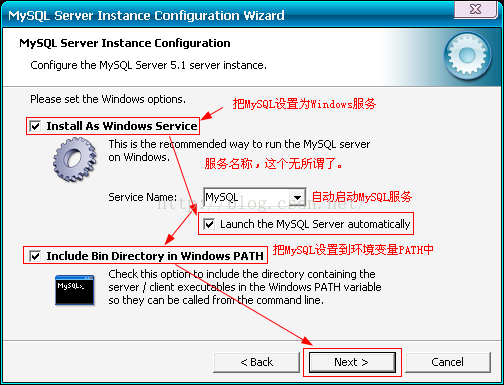Screen dimensions: 504x385
Task: Click 'Please set the Windows options.' text
Action: click(108, 99)
